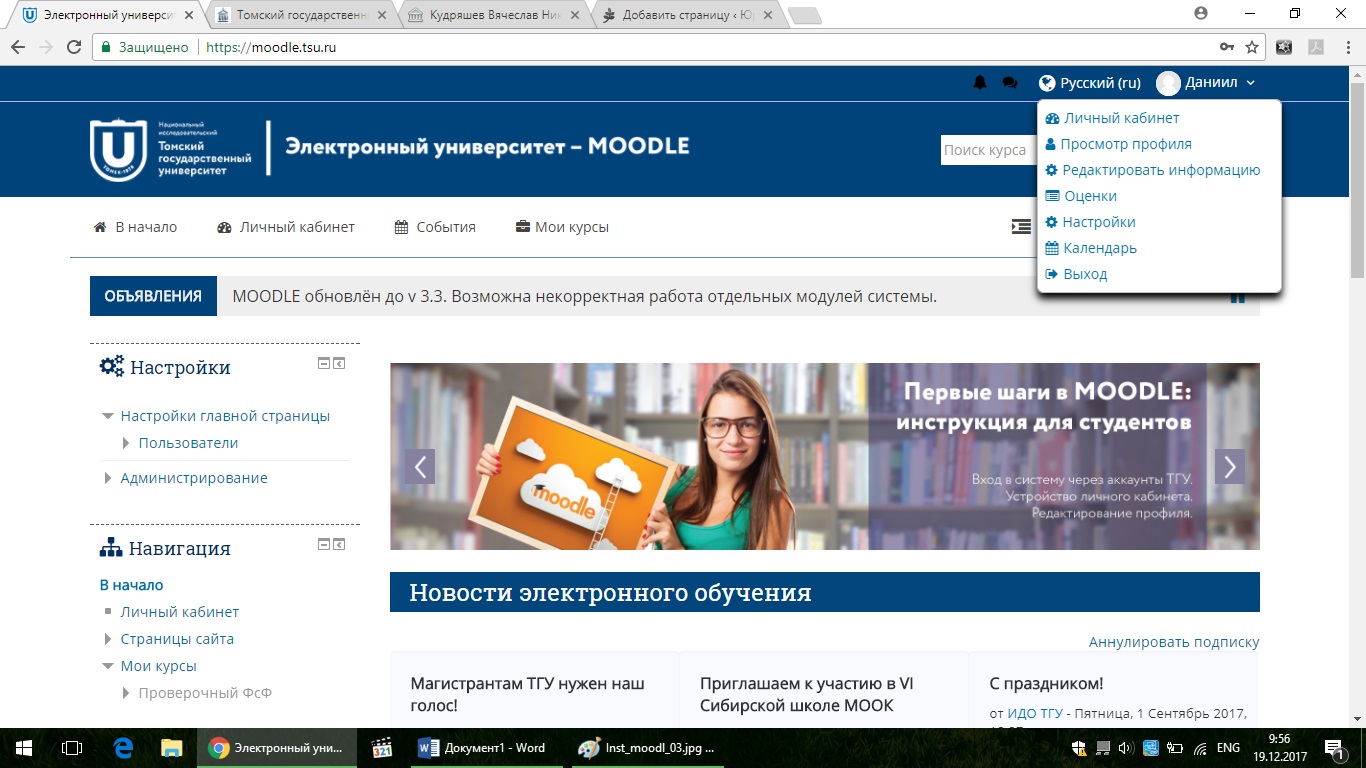
Task: Open the notifications bell icon
Action: tap(980, 83)
